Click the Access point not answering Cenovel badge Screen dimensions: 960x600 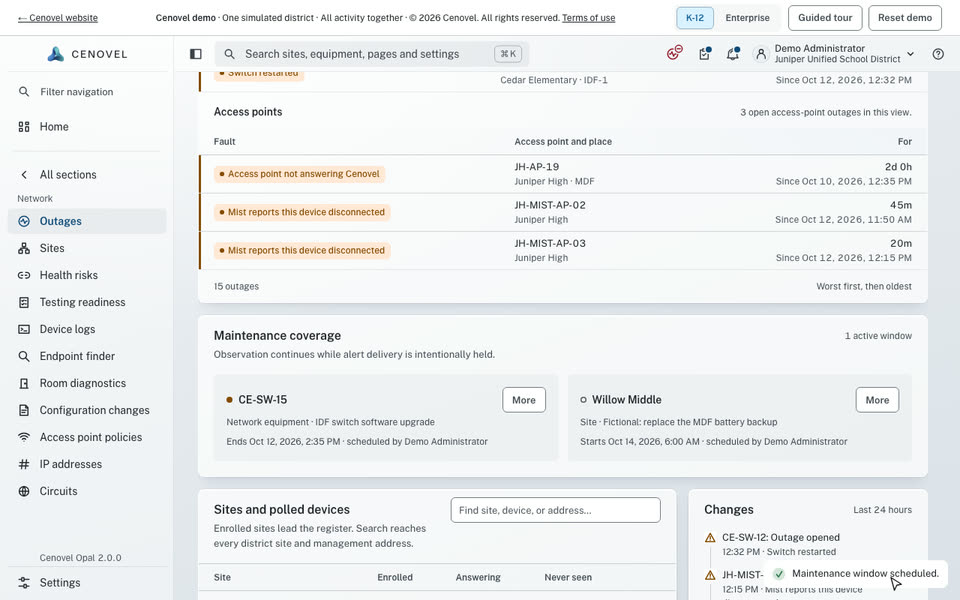(299, 174)
